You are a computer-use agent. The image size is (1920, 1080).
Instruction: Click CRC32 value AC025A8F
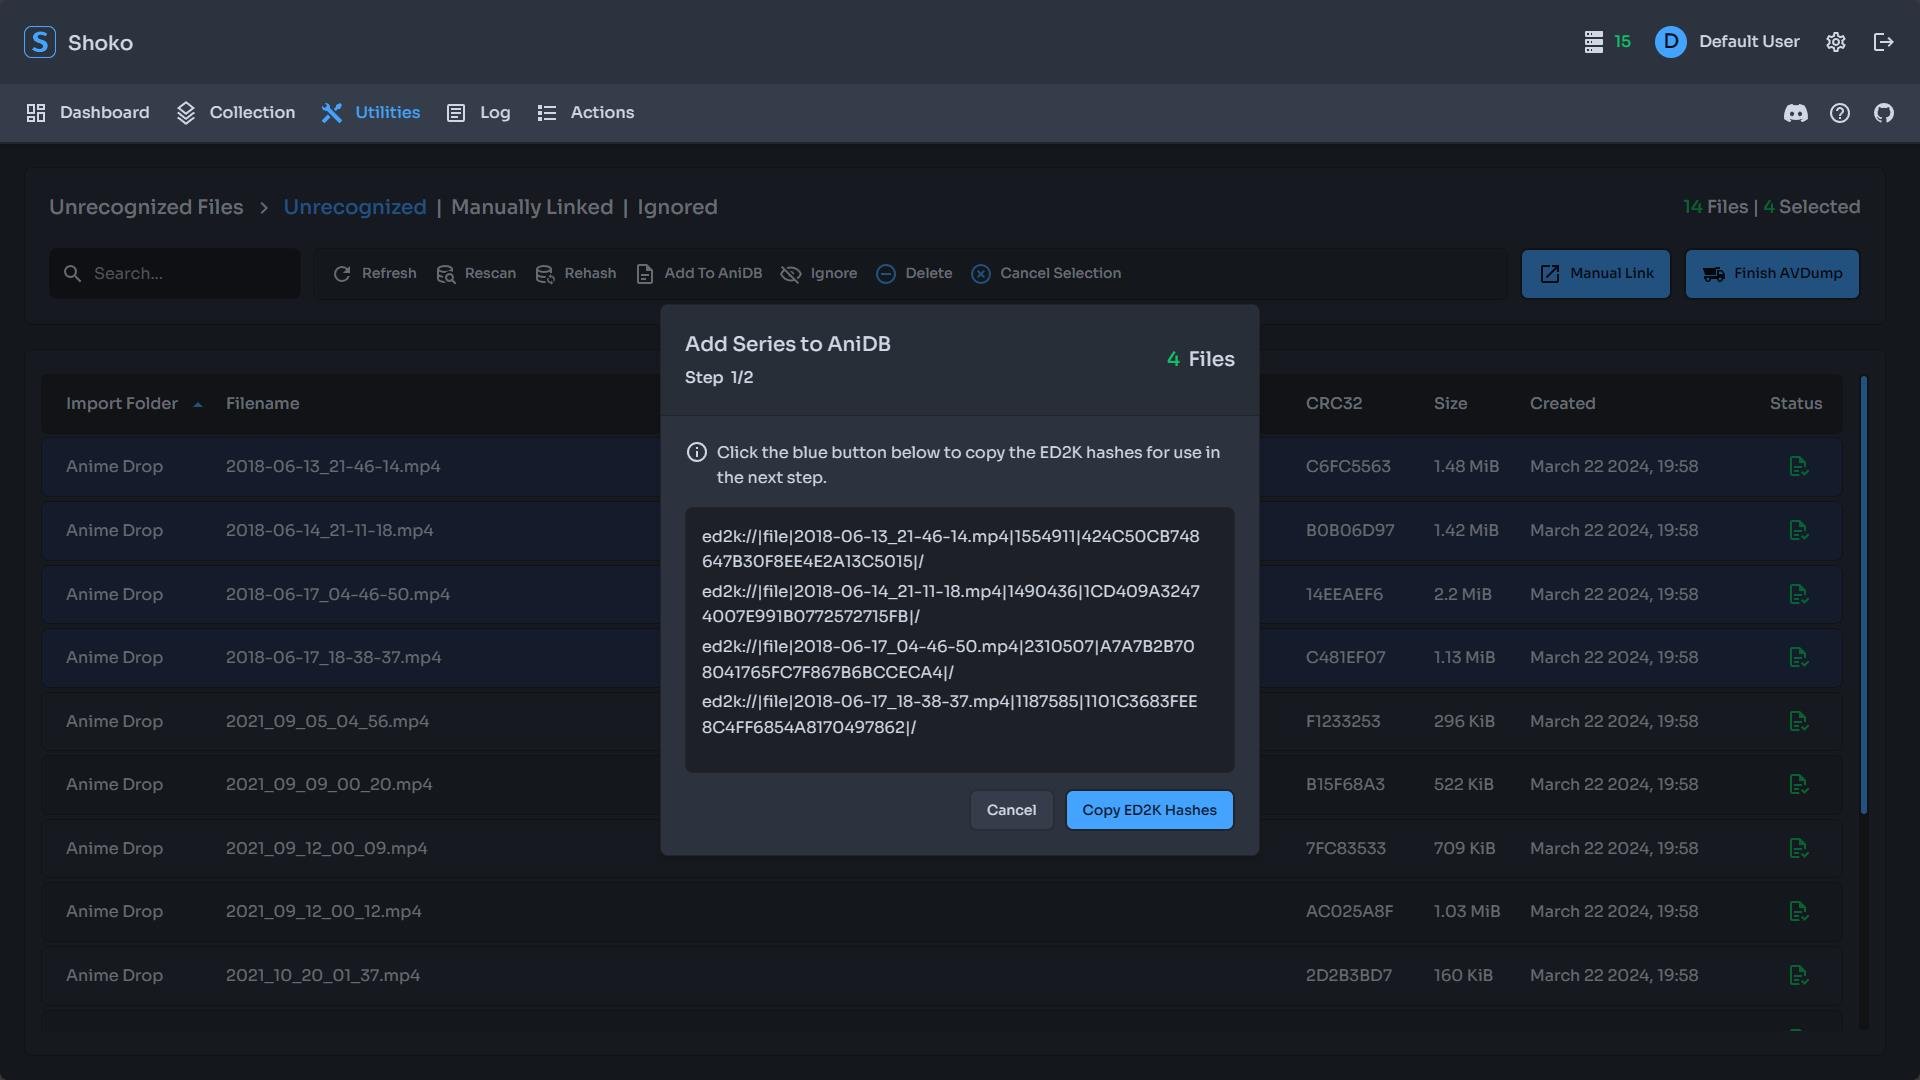pos(1349,912)
